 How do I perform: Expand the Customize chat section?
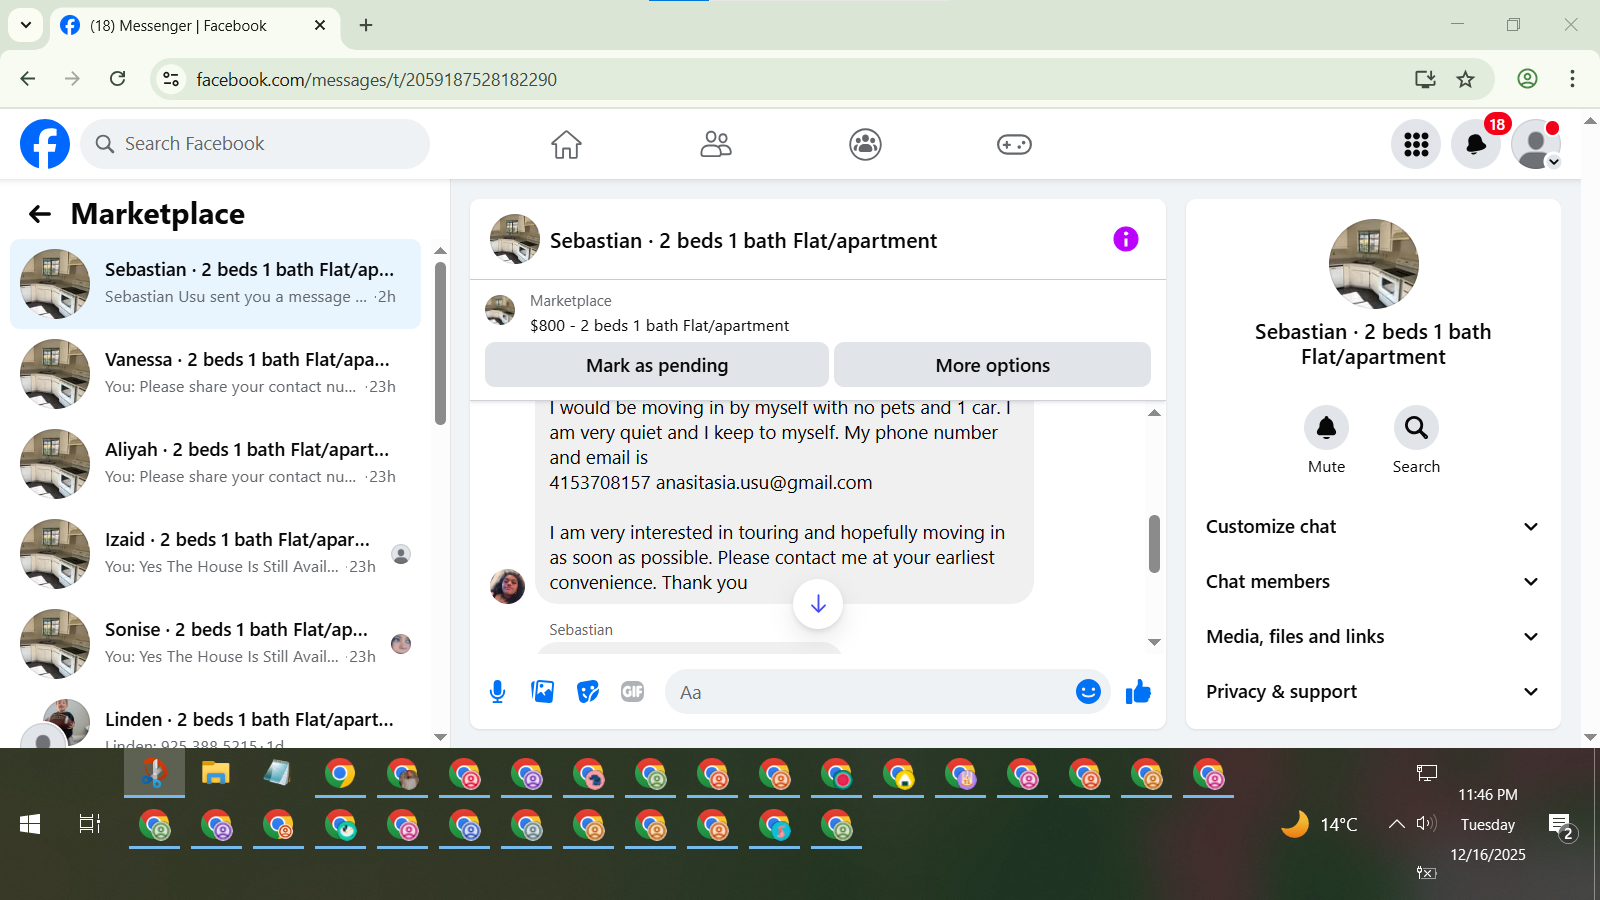(x=1373, y=527)
